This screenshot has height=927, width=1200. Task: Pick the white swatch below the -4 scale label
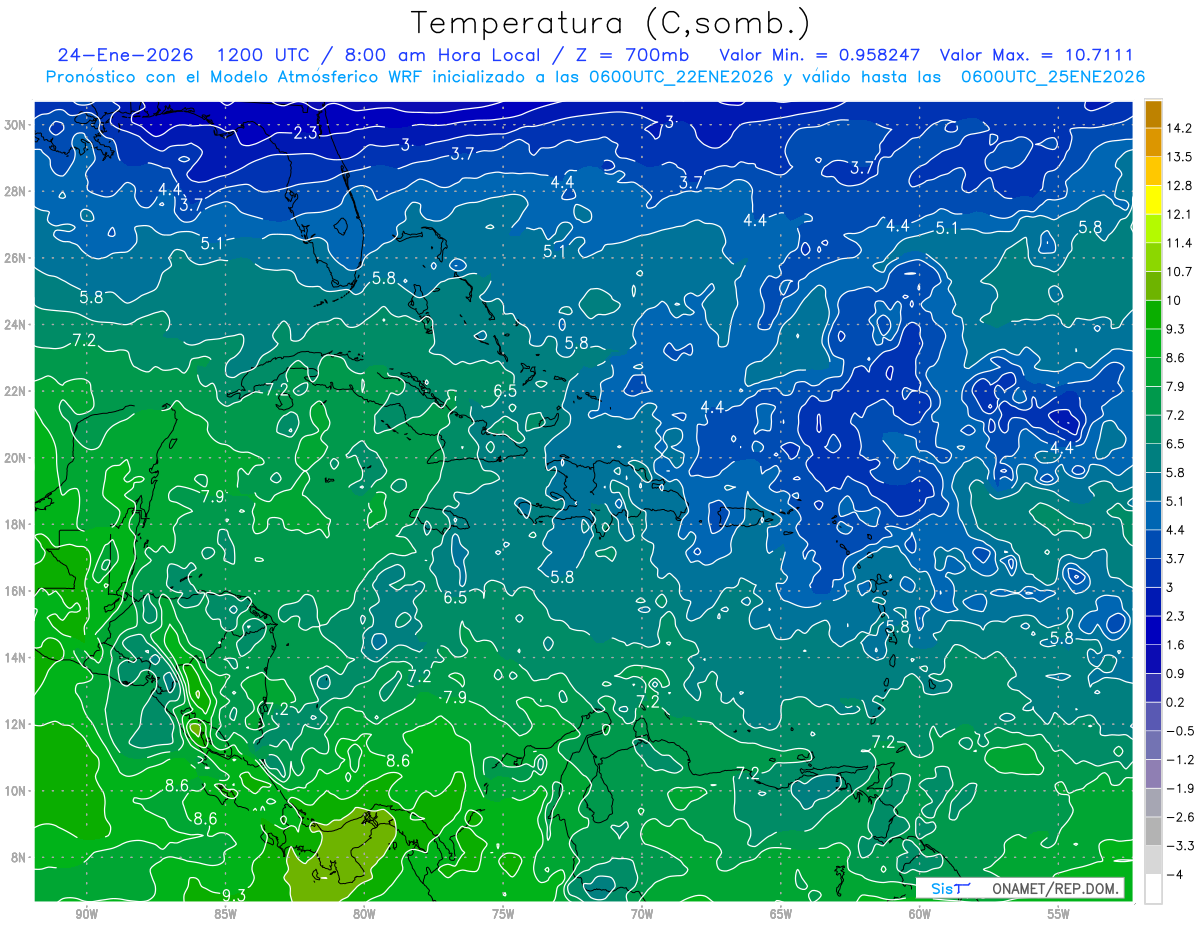(x=1153, y=888)
